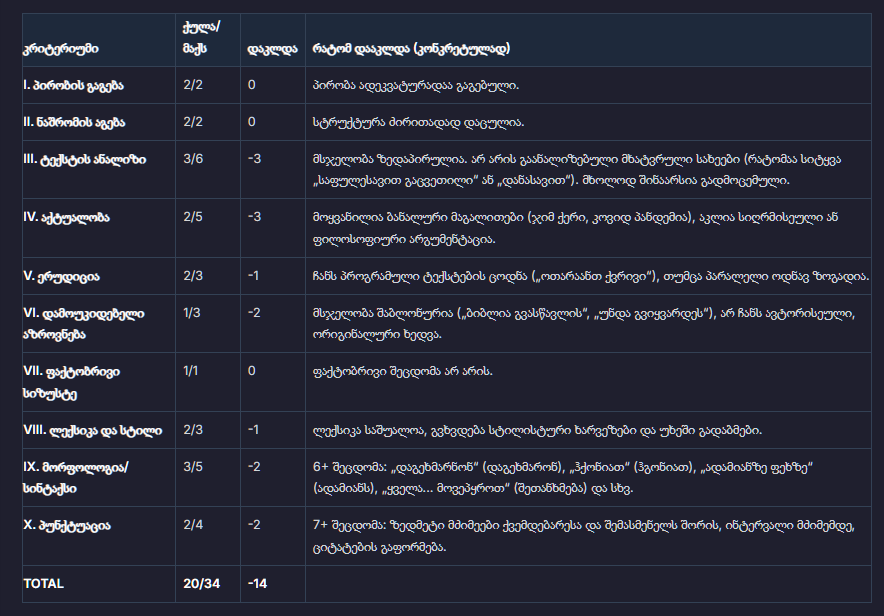Screen dimensions: 884x616
Task: Select the "ქულა/მაქს" column header
Action: click(198, 40)
